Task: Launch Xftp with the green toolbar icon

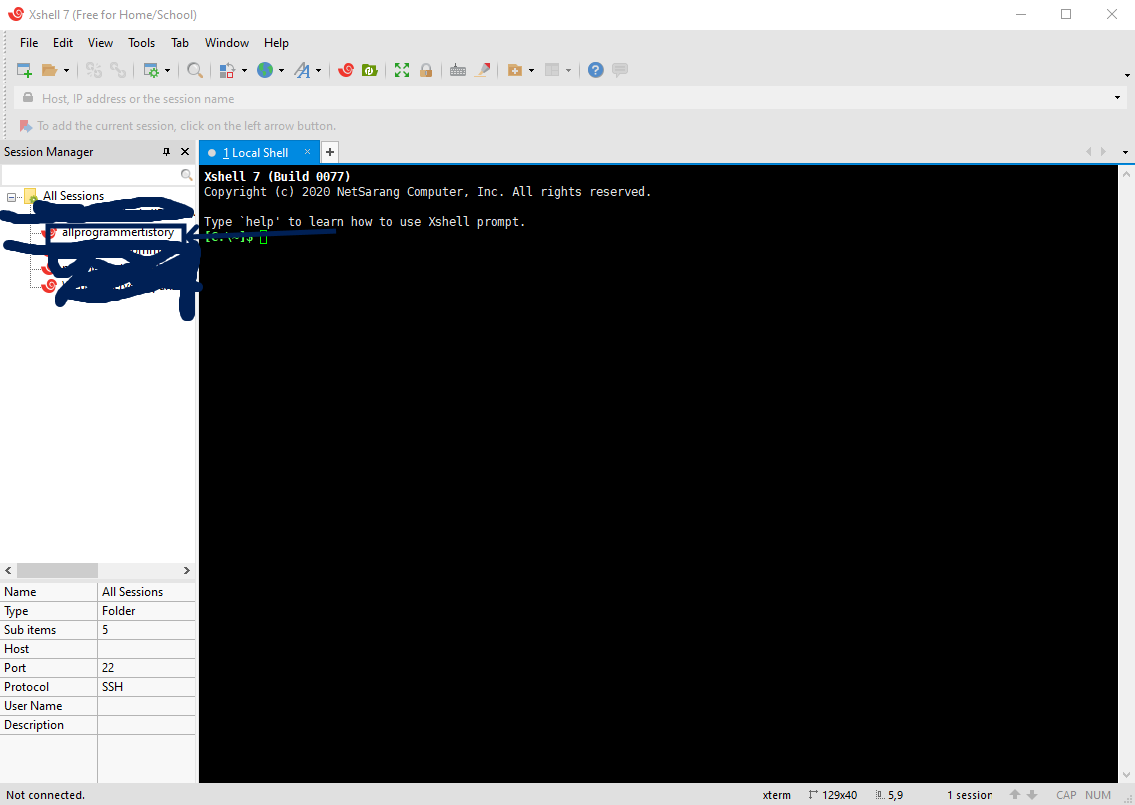Action: (370, 70)
